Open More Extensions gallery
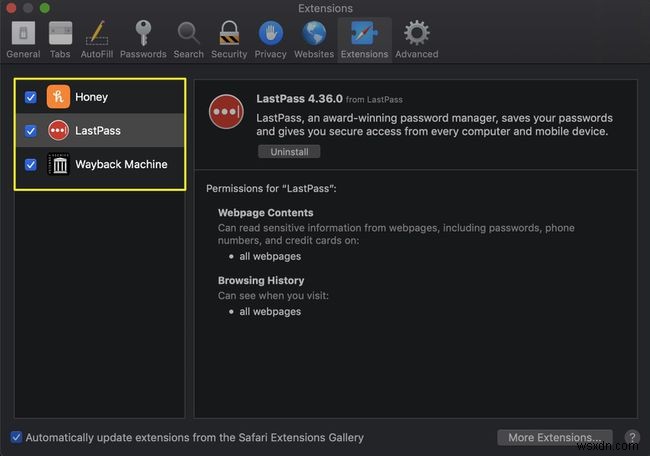Image resolution: width=650 pixels, height=456 pixels. [555, 437]
